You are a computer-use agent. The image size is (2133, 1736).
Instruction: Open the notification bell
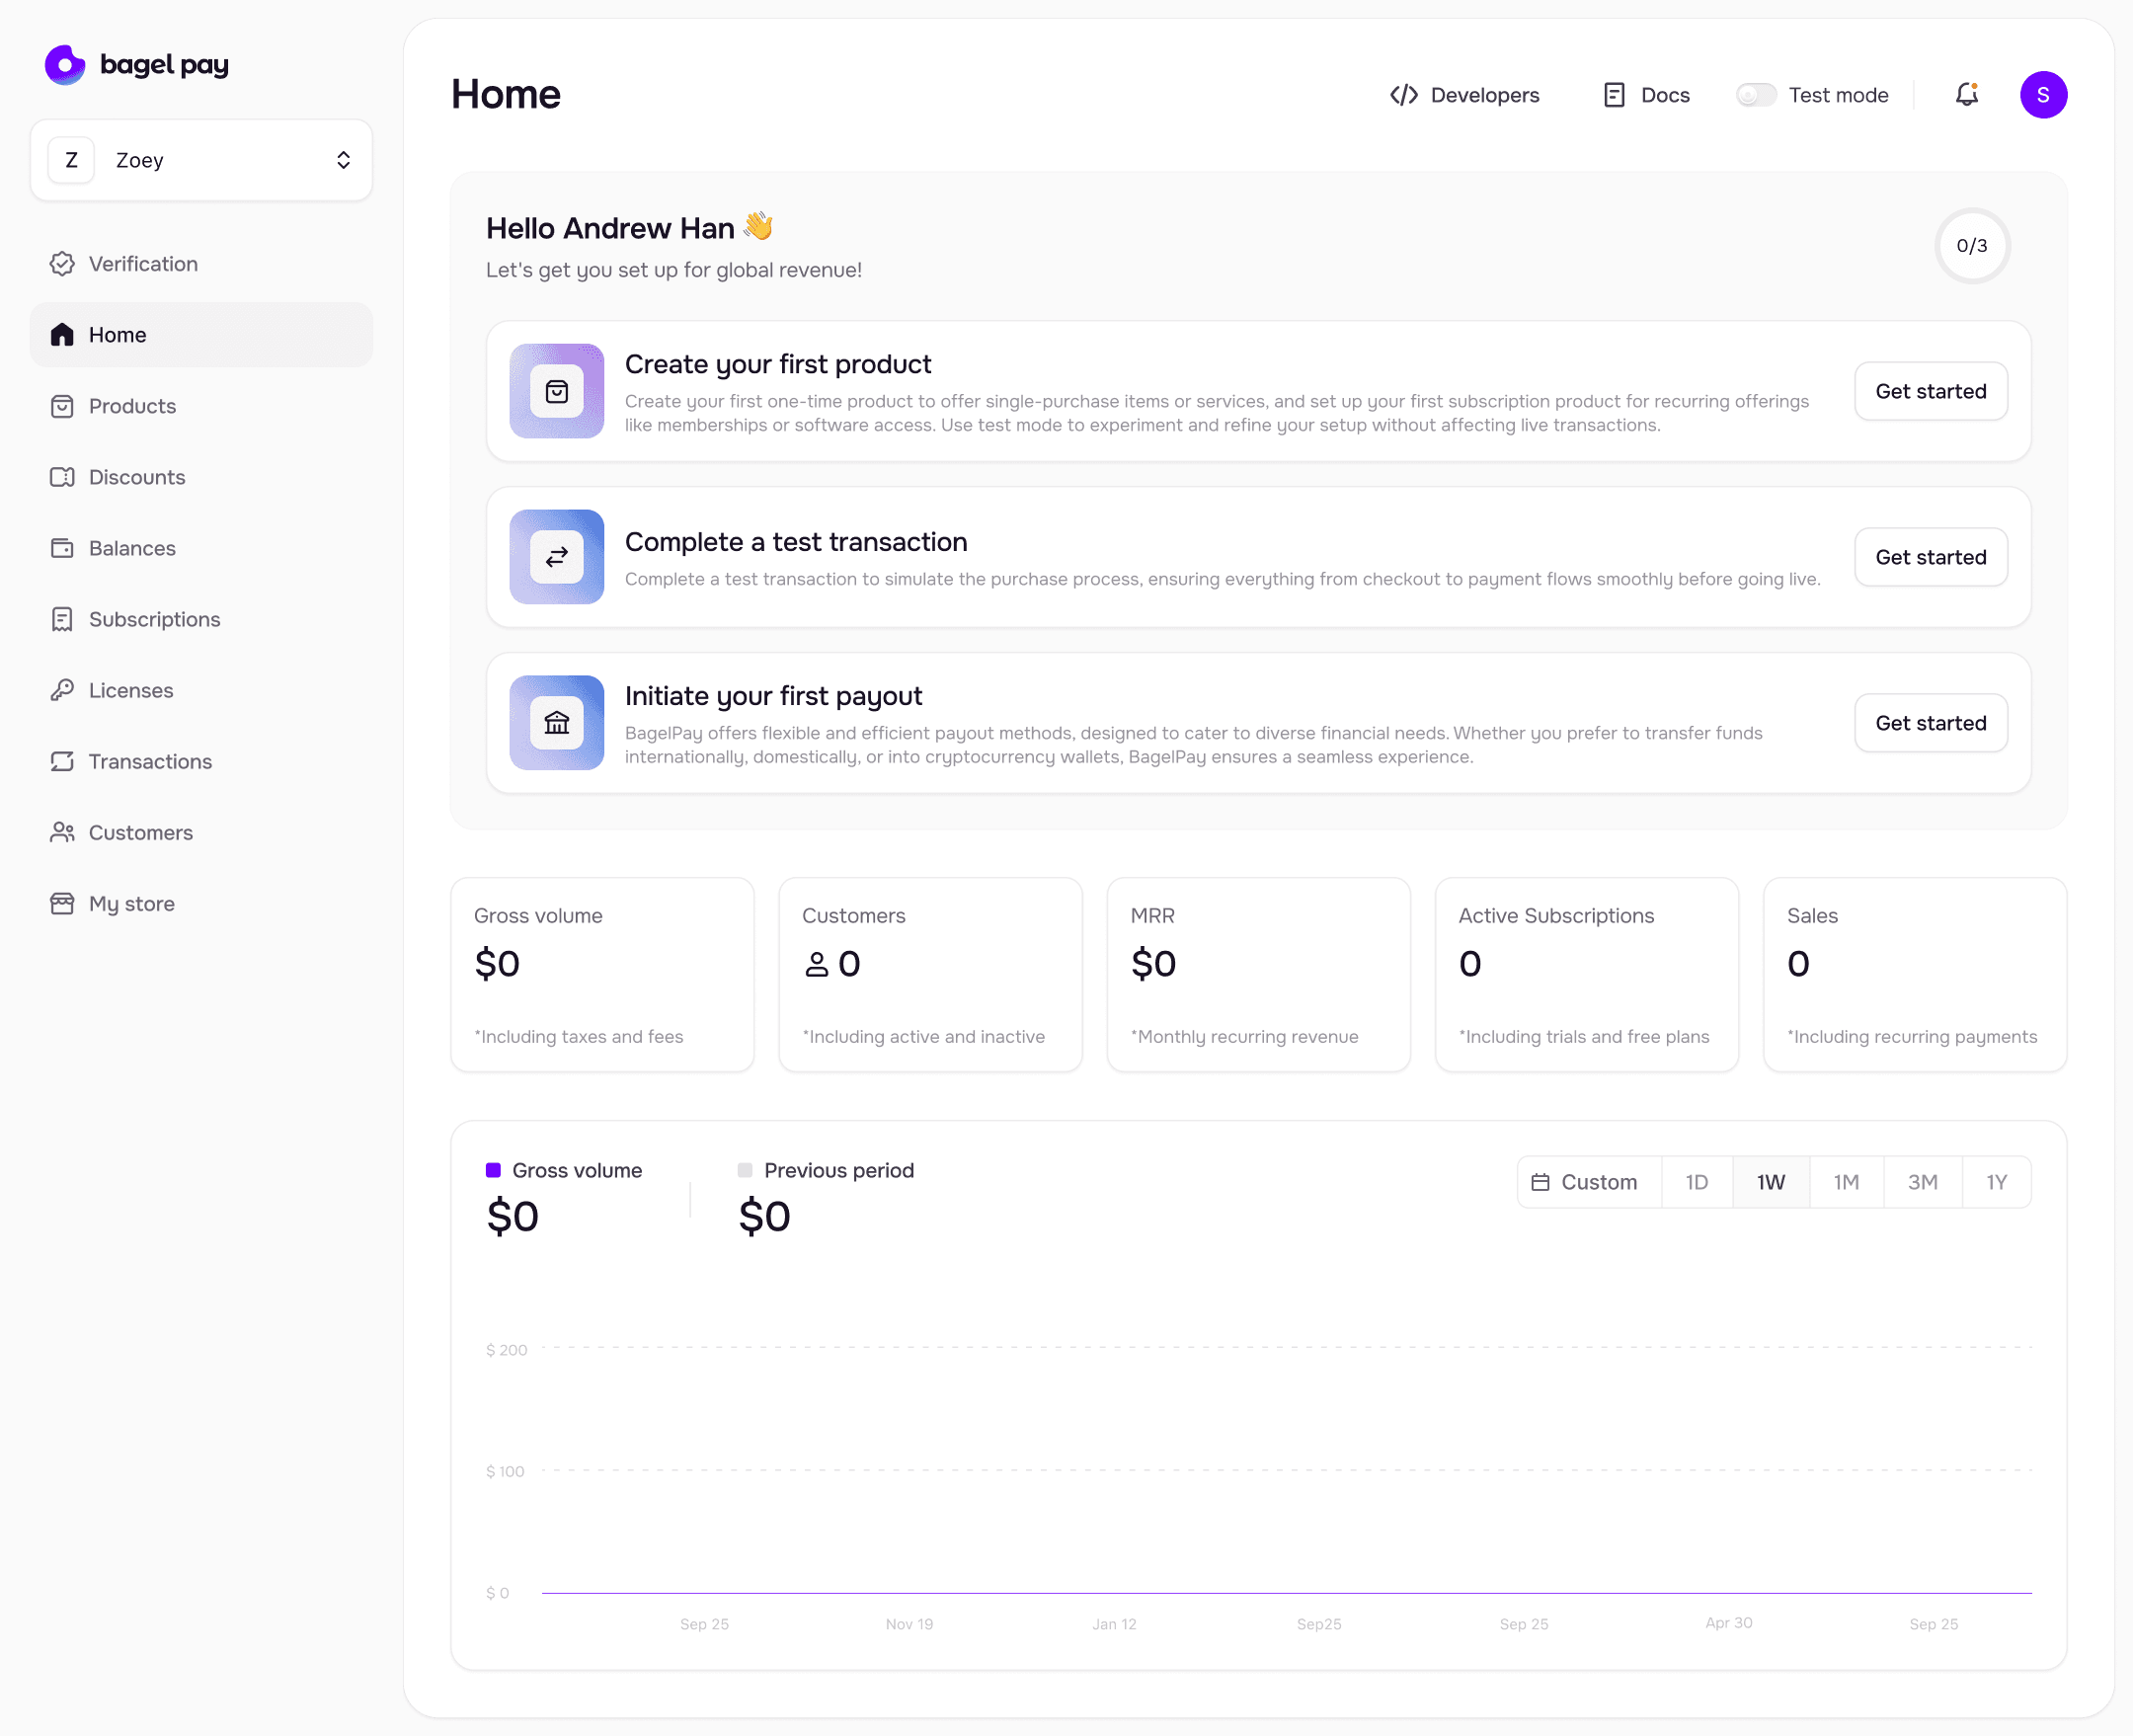coord(1966,94)
